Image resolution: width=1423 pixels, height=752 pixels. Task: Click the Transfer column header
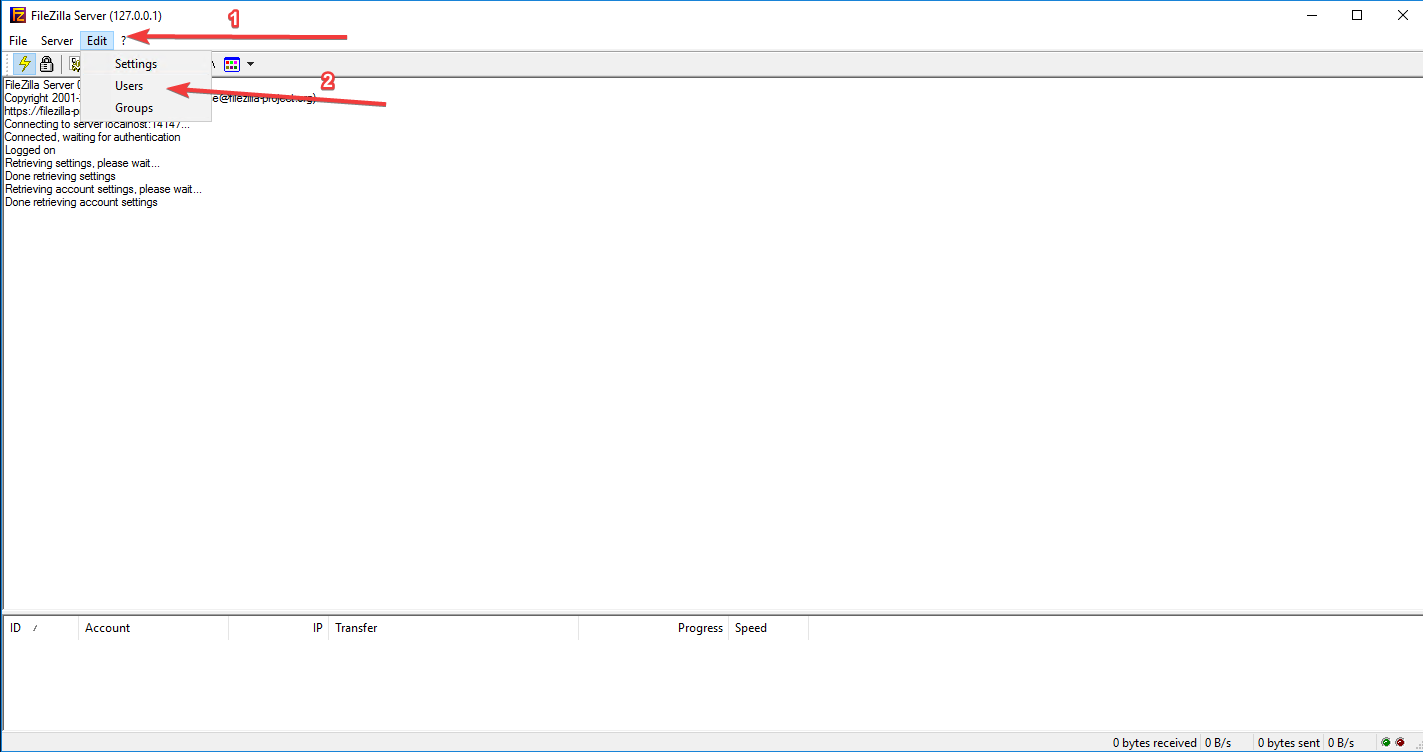[453, 628]
